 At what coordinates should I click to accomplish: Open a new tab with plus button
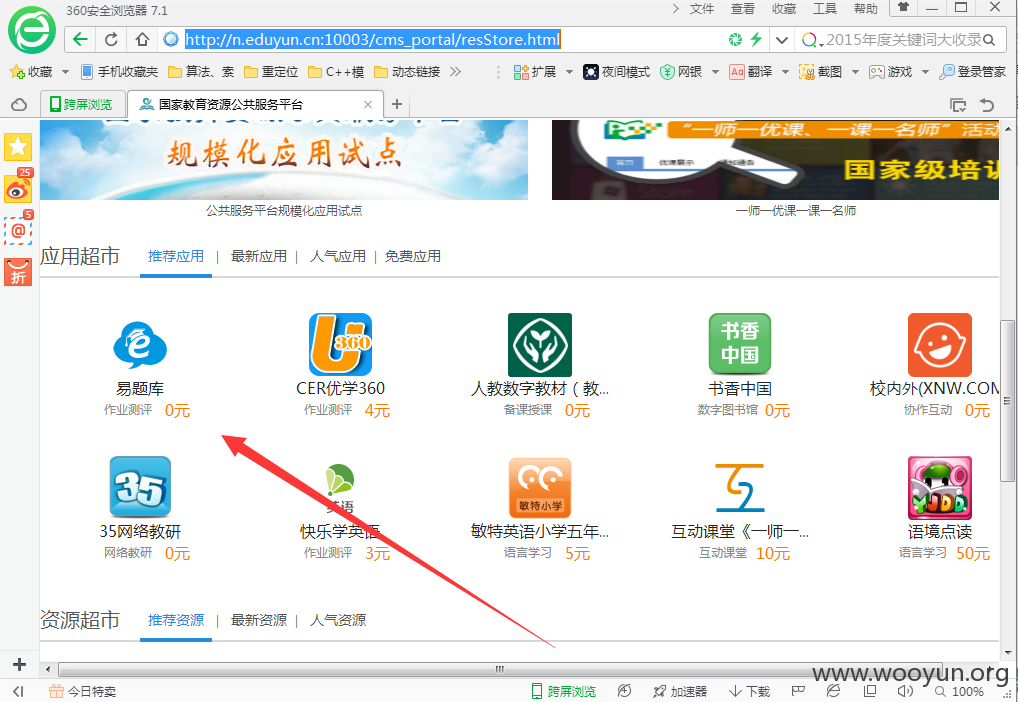click(397, 105)
